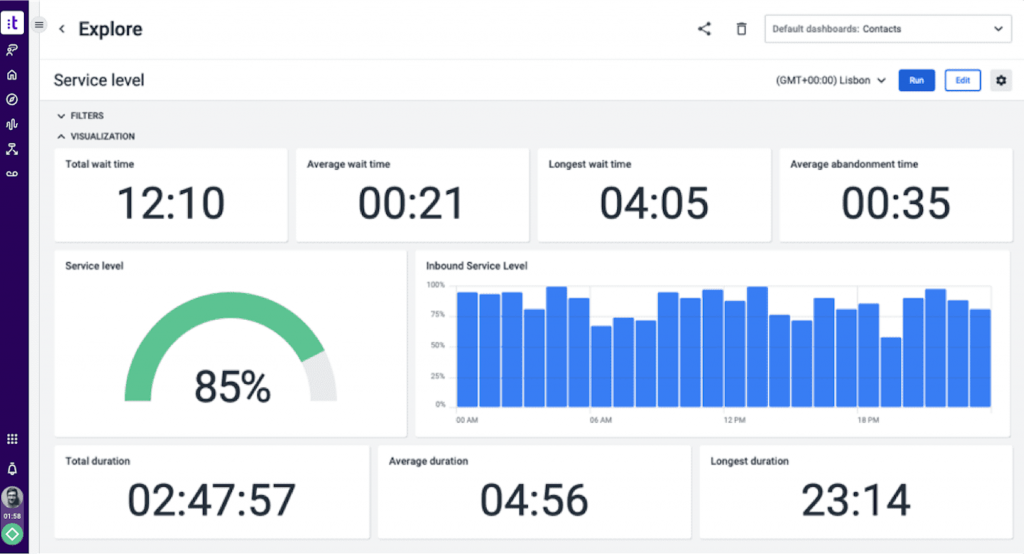
Task: Click the blue Run button
Action: (x=916, y=80)
